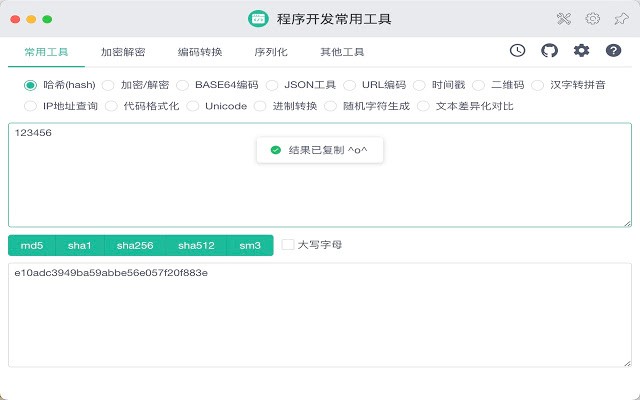Select the BASE64编码 radio option
The image size is (640, 400).
tap(182, 85)
